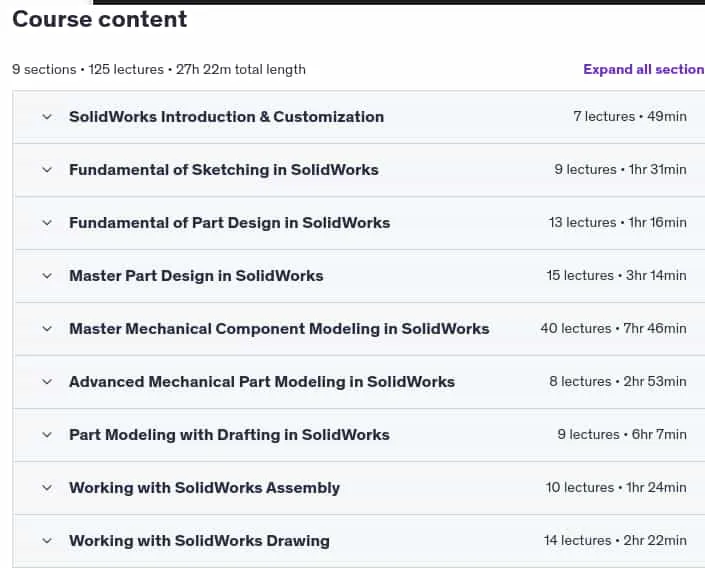
Task: Expand Master Part Design section chevron
Action: [47, 276]
